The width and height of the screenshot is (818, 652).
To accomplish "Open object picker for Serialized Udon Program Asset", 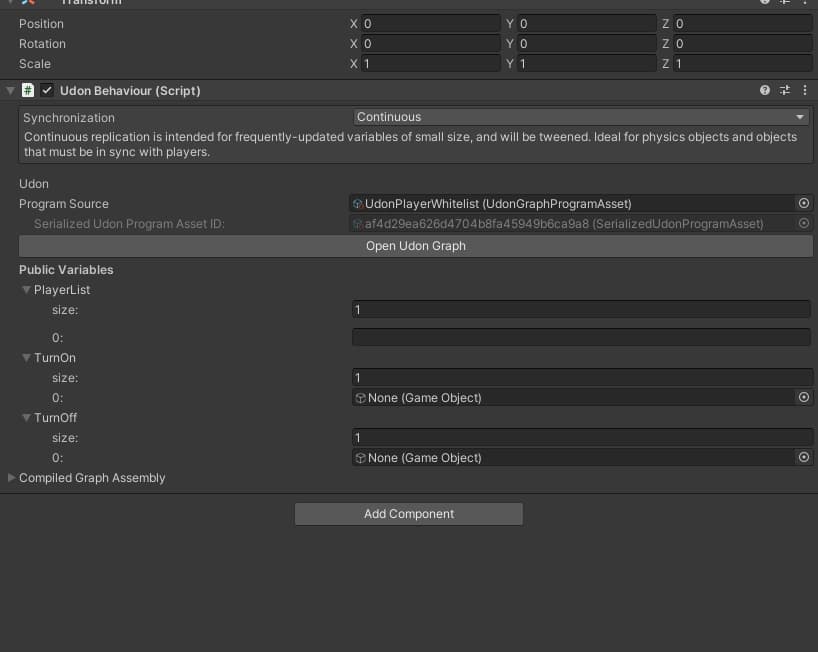I will click(x=804, y=223).
